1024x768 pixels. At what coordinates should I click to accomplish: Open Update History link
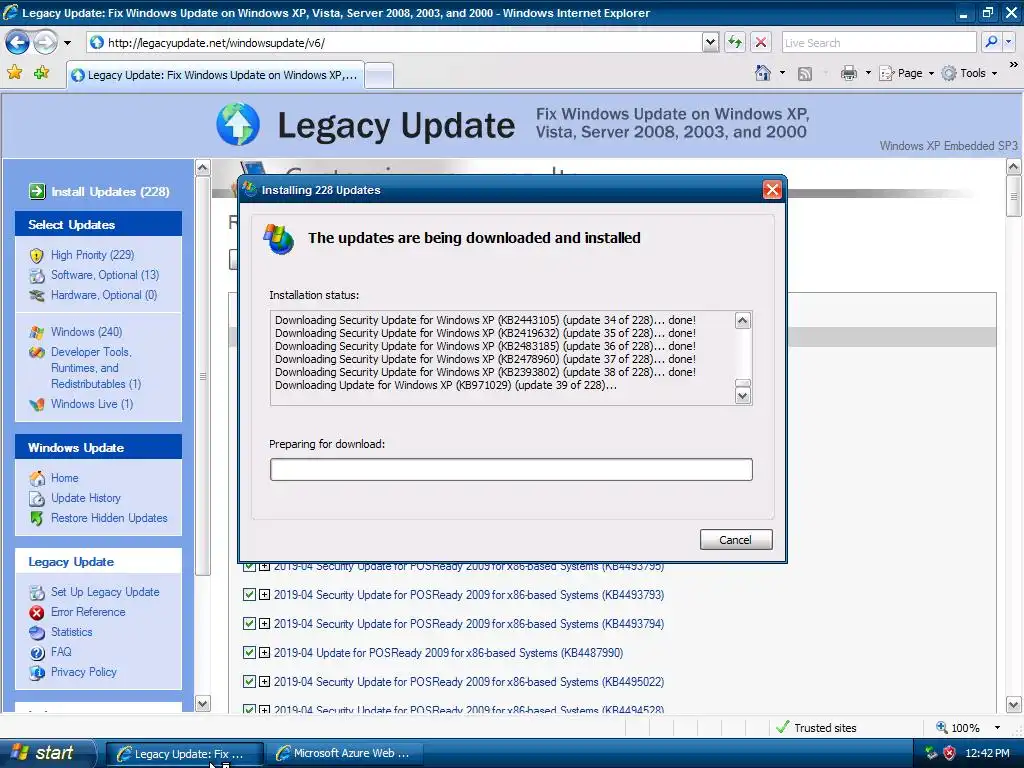coord(86,498)
